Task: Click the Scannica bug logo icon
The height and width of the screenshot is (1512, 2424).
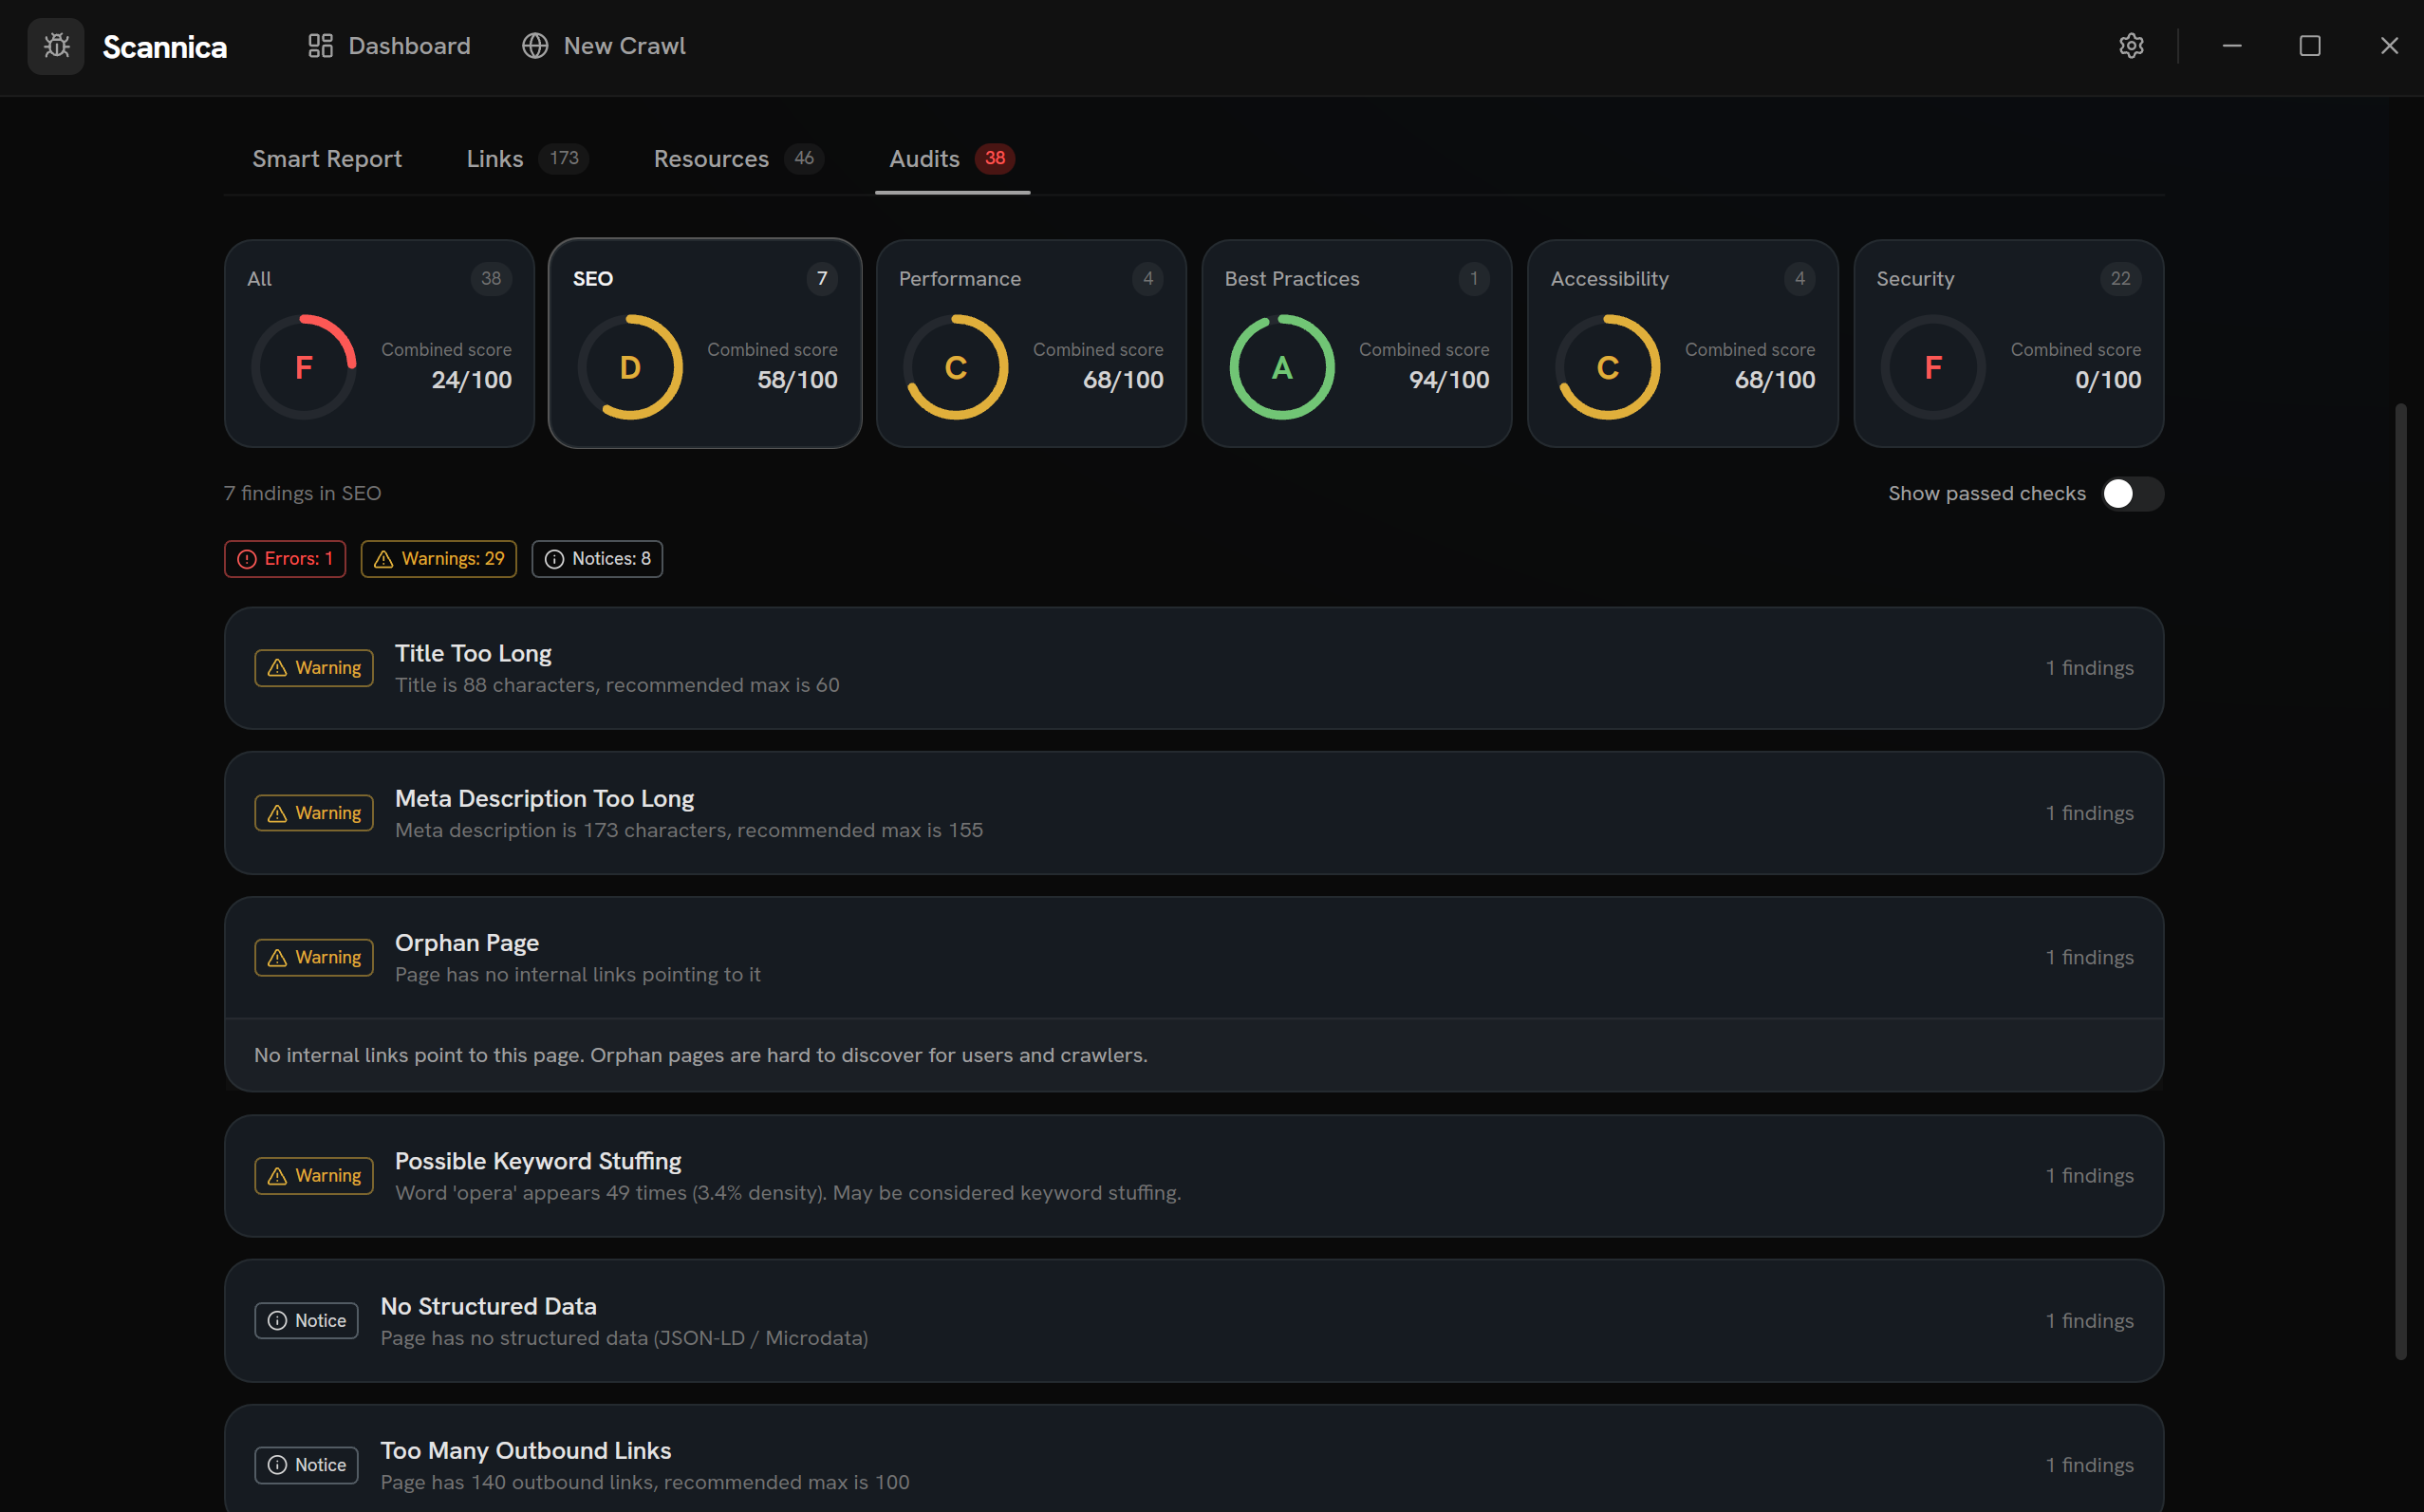Action: tap(56, 46)
